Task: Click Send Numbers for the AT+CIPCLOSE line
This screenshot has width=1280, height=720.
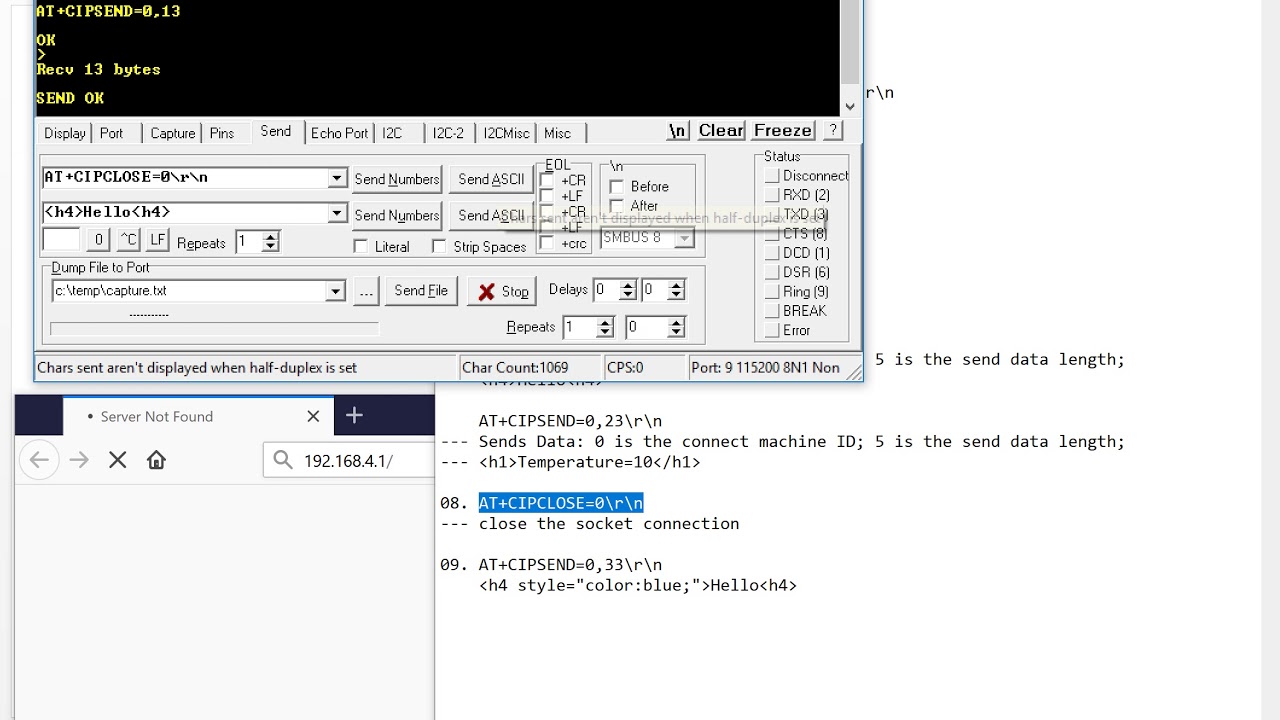Action: pyautogui.click(x=397, y=179)
